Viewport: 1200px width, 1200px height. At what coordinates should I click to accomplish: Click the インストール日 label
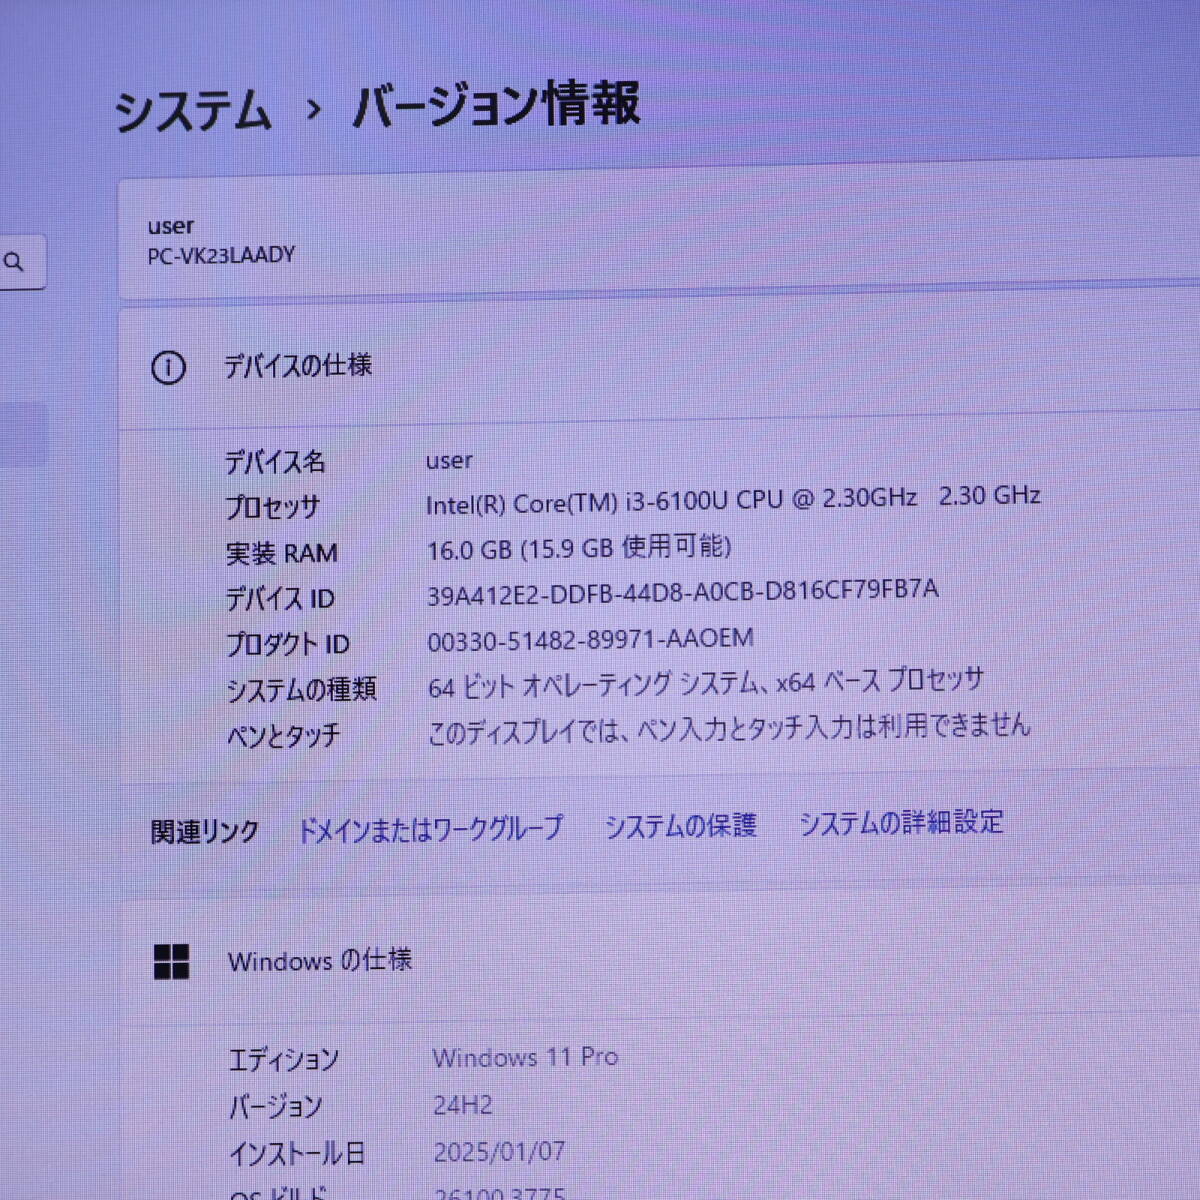pos(297,1154)
